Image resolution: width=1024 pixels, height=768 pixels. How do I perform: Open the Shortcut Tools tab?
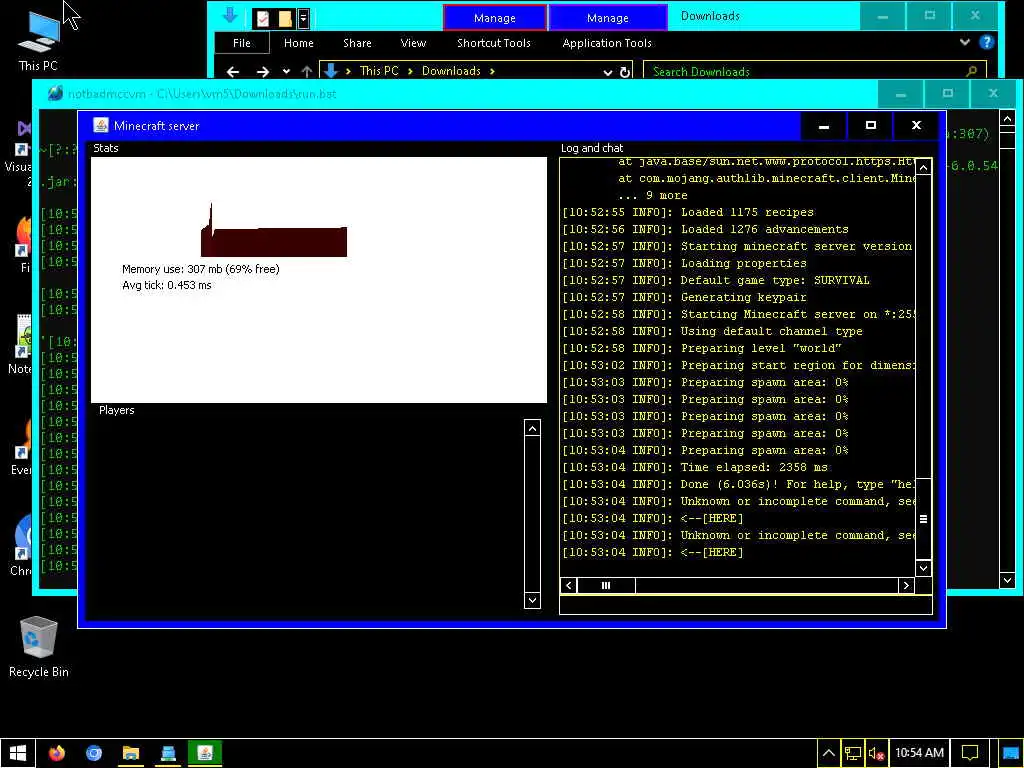(x=494, y=43)
